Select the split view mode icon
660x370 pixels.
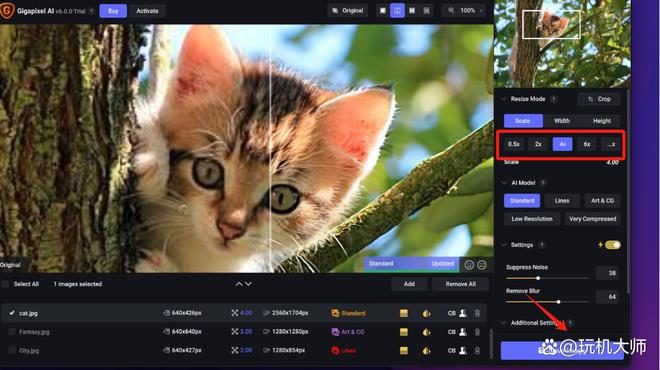pyautogui.click(x=397, y=11)
